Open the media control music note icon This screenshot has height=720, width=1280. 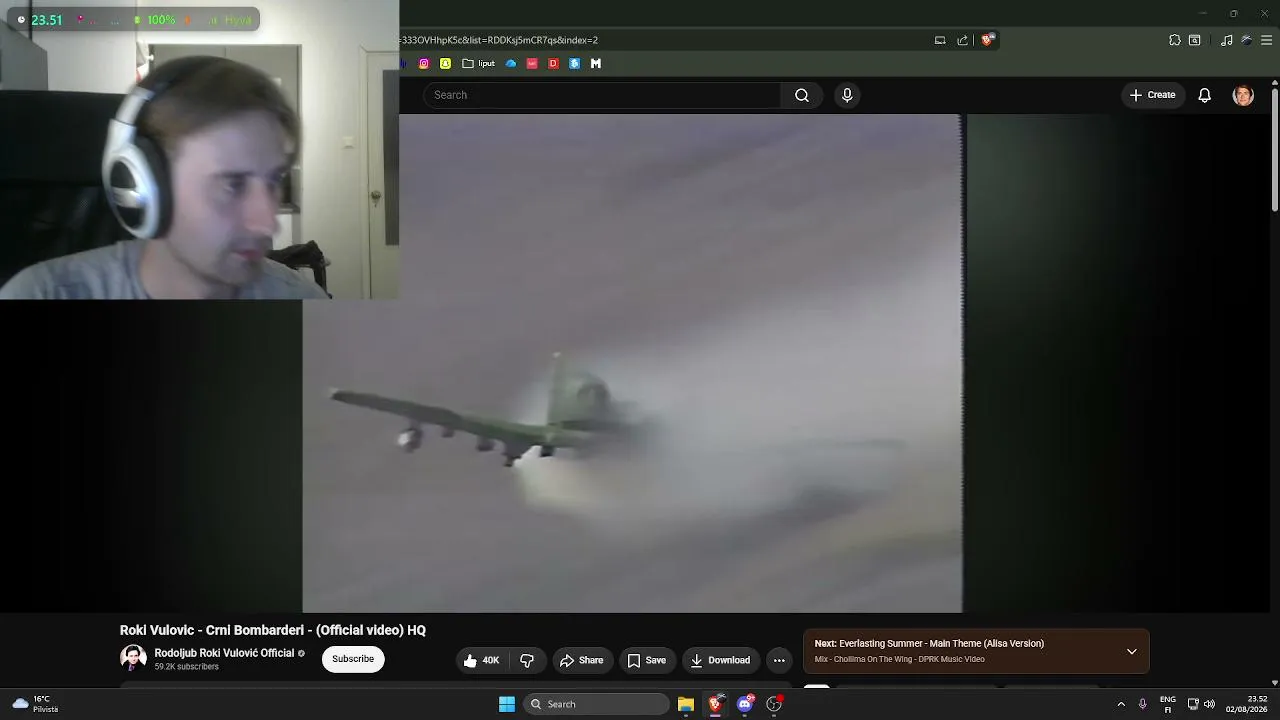pos(1227,40)
